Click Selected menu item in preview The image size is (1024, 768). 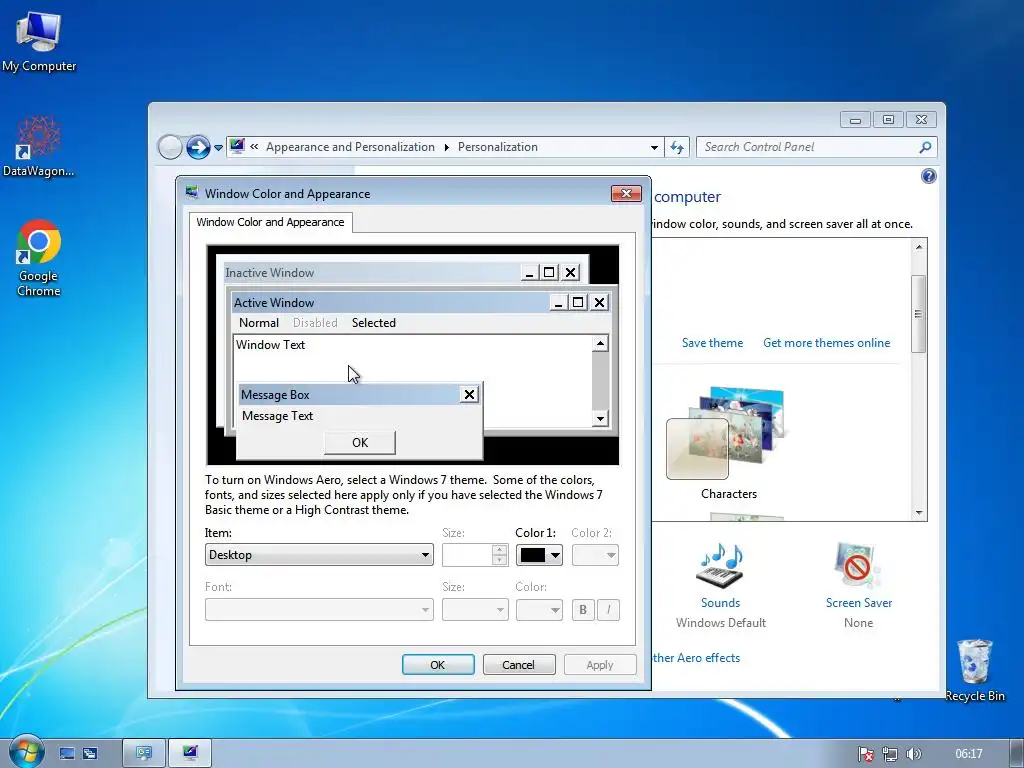pos(374,323)
